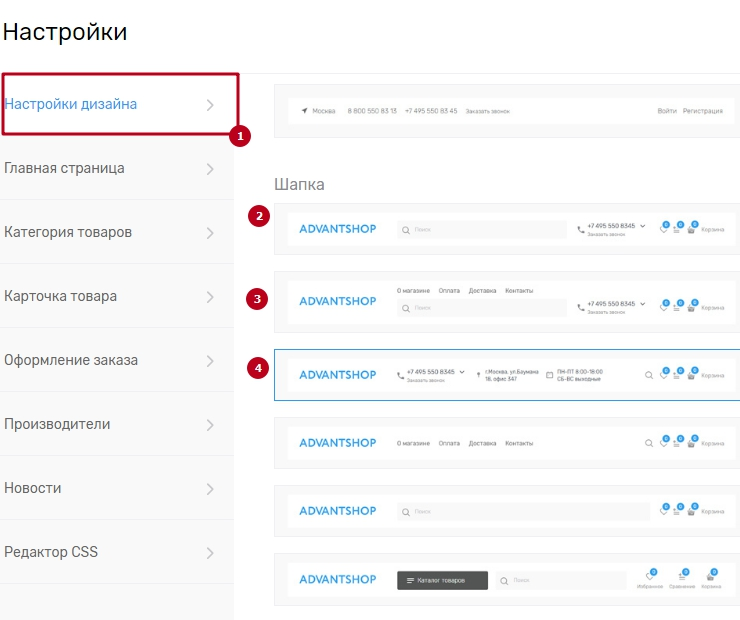The image size is (740, 620).
Task: Select the header template showing address and hours
Action: pos(507,375)
